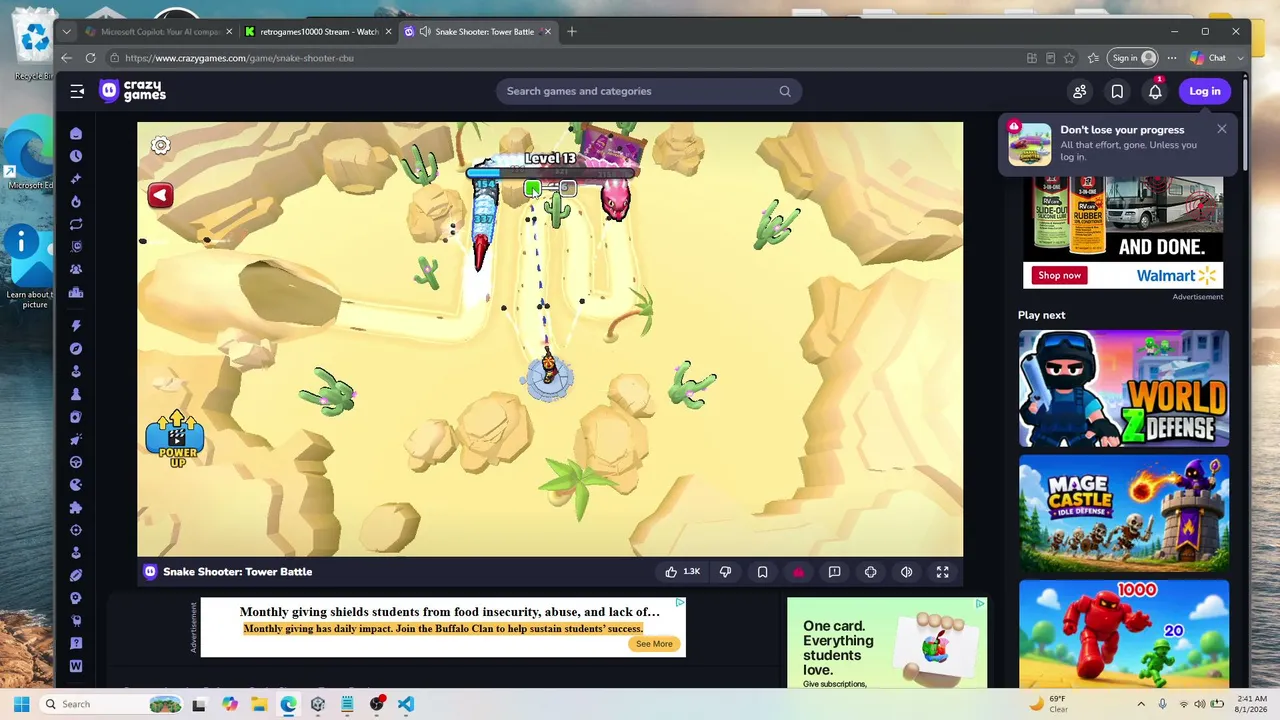The width and height of the screenshot is (1280, 720).
Task: Close the retrogames10000 Stream tab
Action: (x=388, y=32)
